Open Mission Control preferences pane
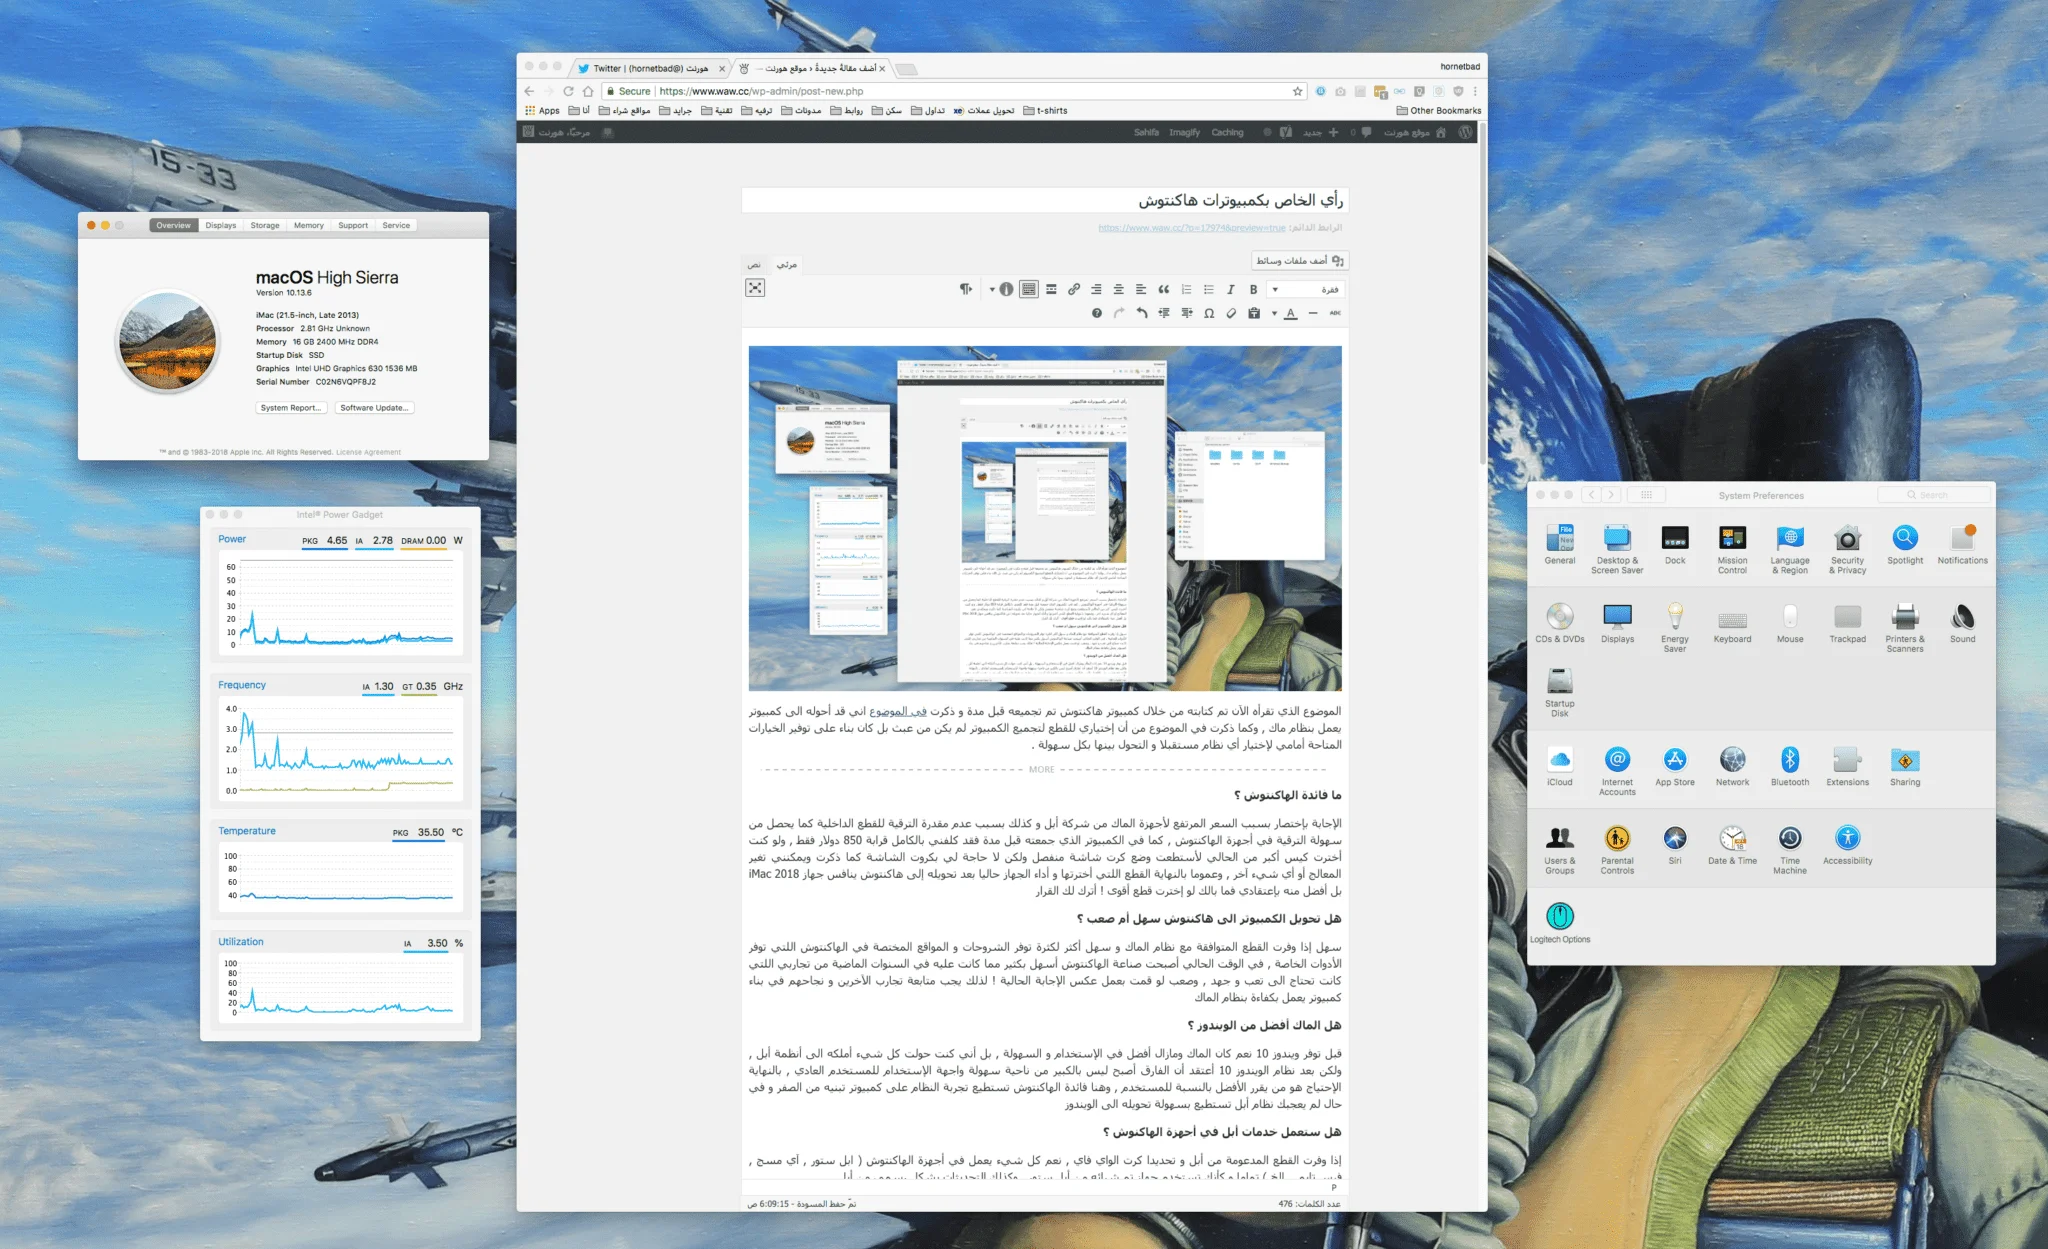Image resolution: width=2048 pixels, height=1249 pixels. [x=1732, y=549]
